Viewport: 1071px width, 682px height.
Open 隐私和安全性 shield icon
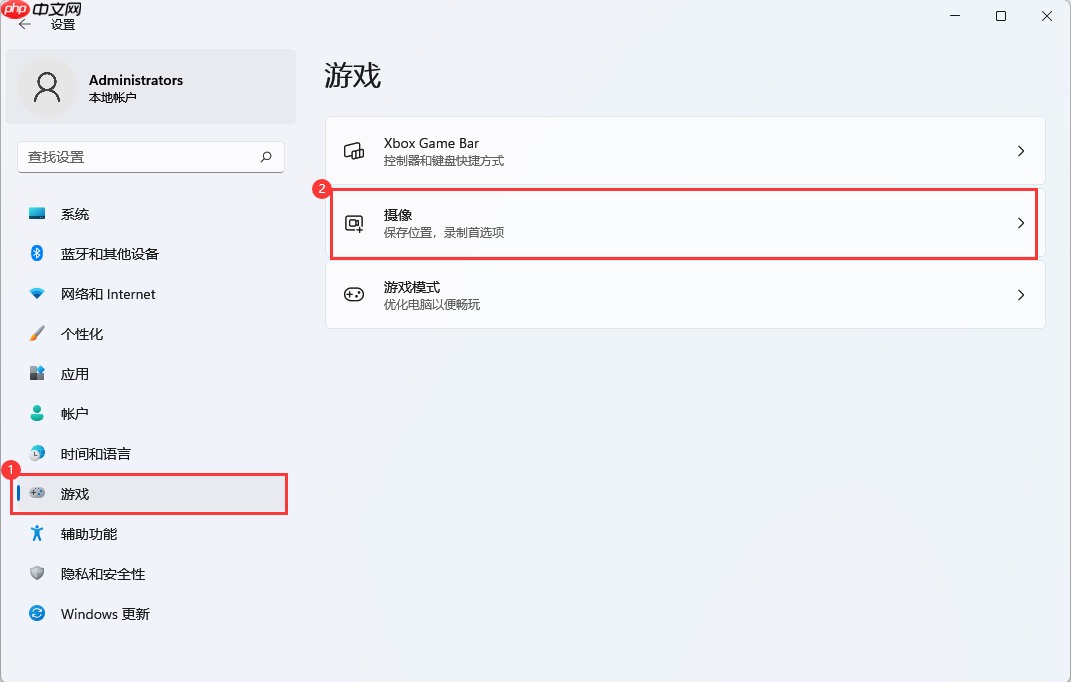pyautogui.click(x=36, y=573)
